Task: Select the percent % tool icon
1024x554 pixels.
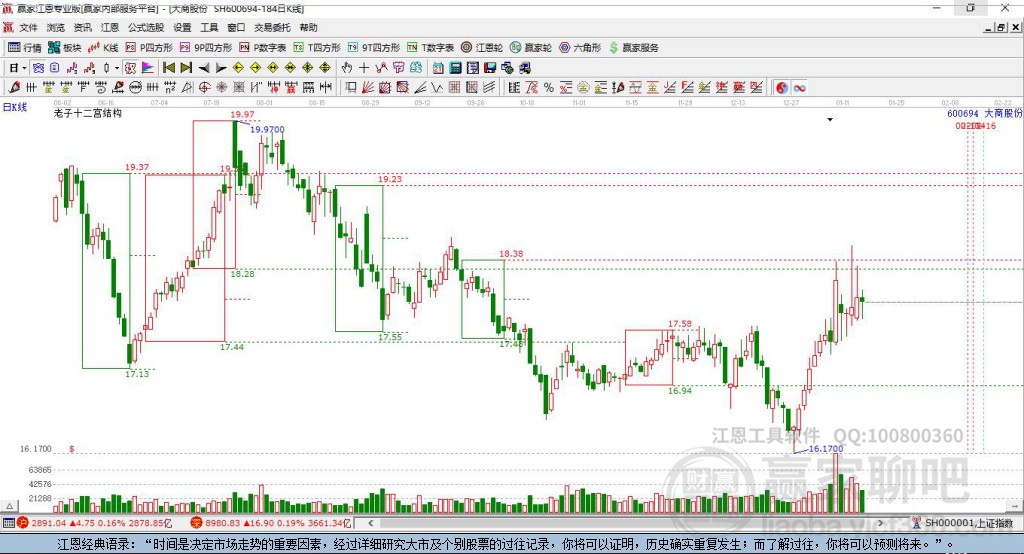Action: click(x=549, y=88)
